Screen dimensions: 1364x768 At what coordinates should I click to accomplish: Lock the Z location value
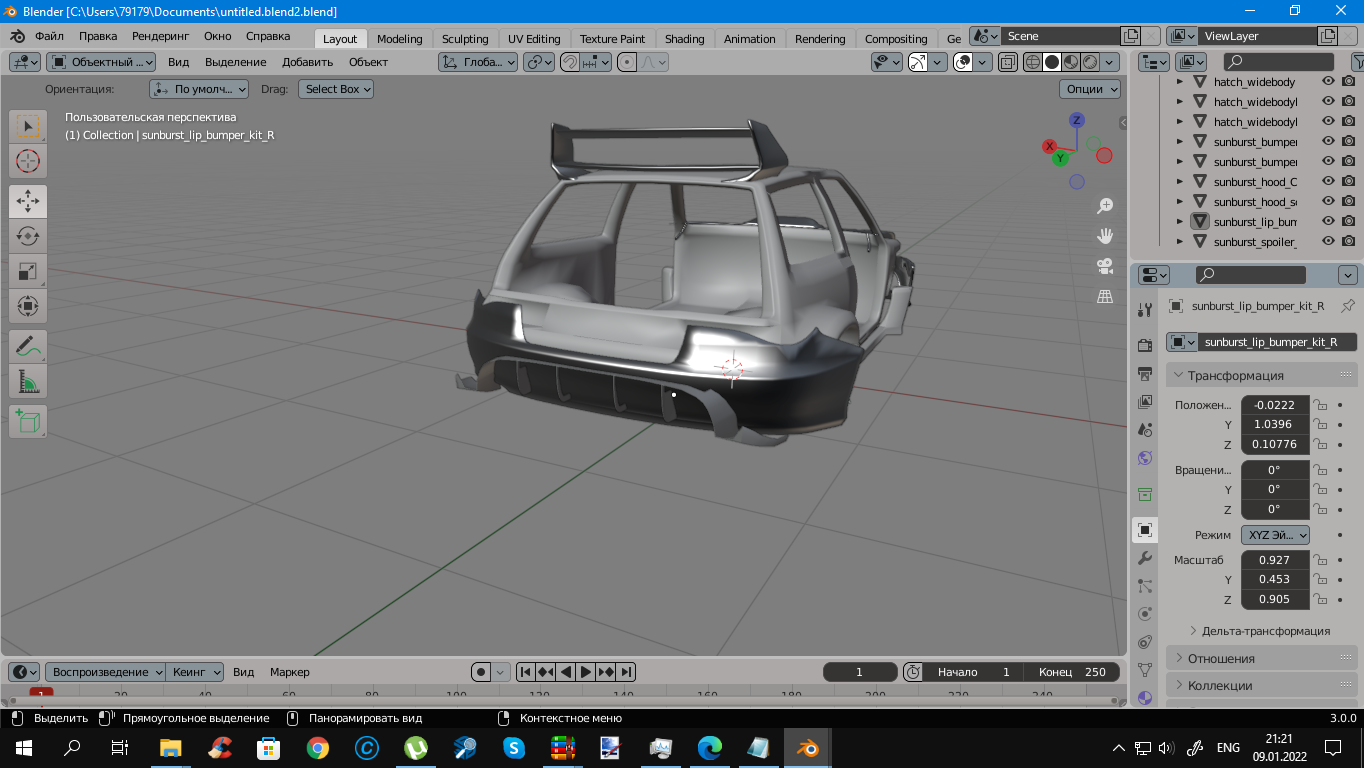tap(1320, 444)
